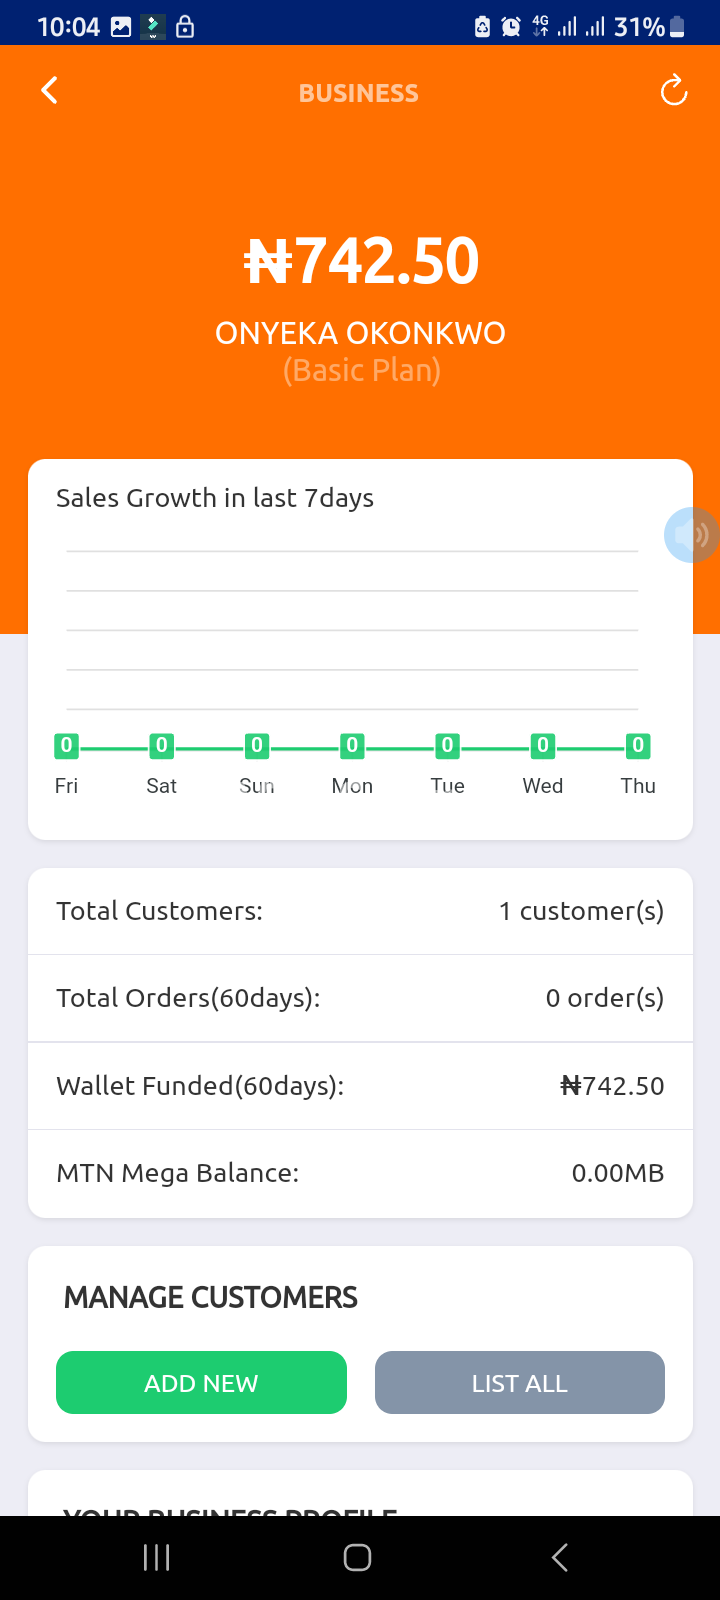Screen dimensions: 720x1600
Task: Open the Total Customers row
Action: tap(360, 911)
